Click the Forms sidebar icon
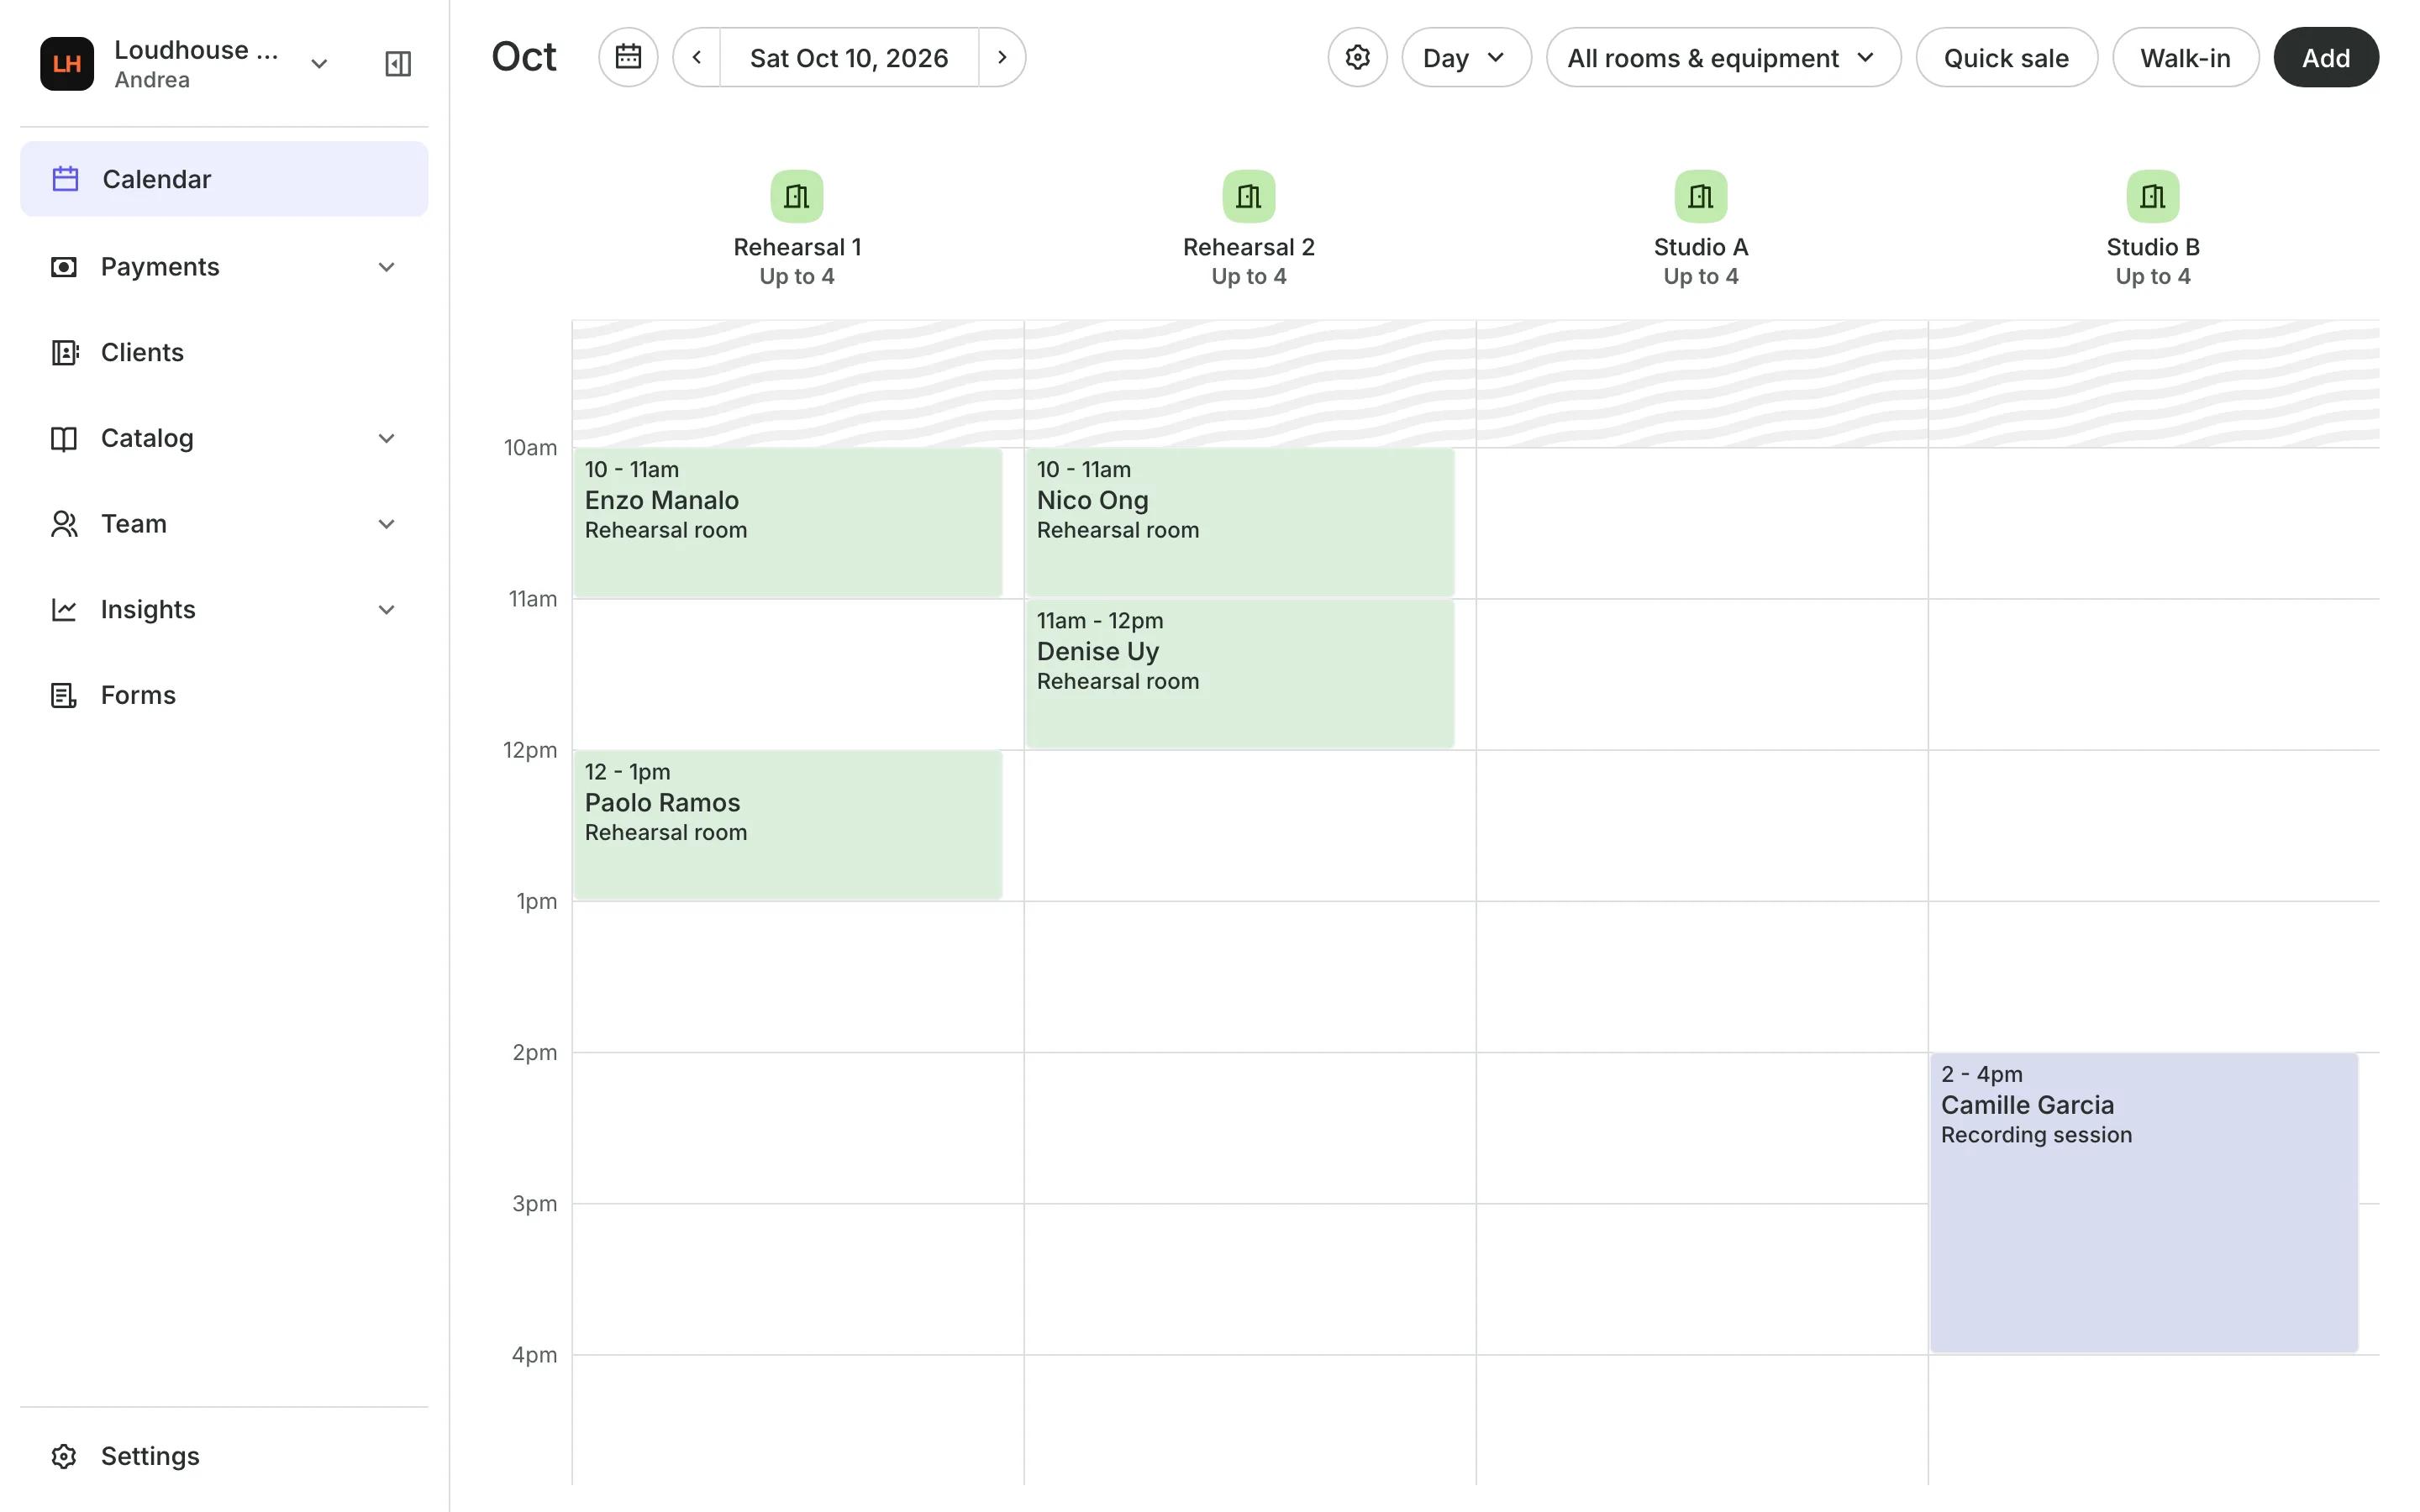 coord(64,695)
